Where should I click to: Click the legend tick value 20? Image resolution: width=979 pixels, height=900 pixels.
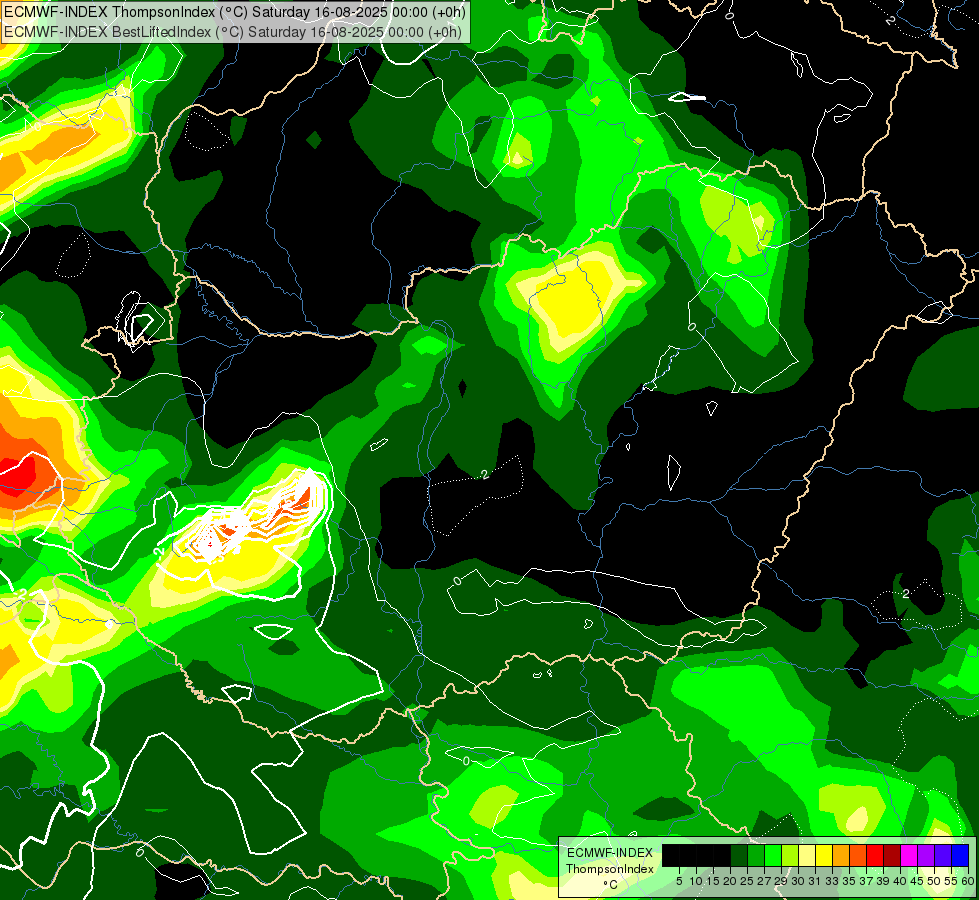click(730, 881)
